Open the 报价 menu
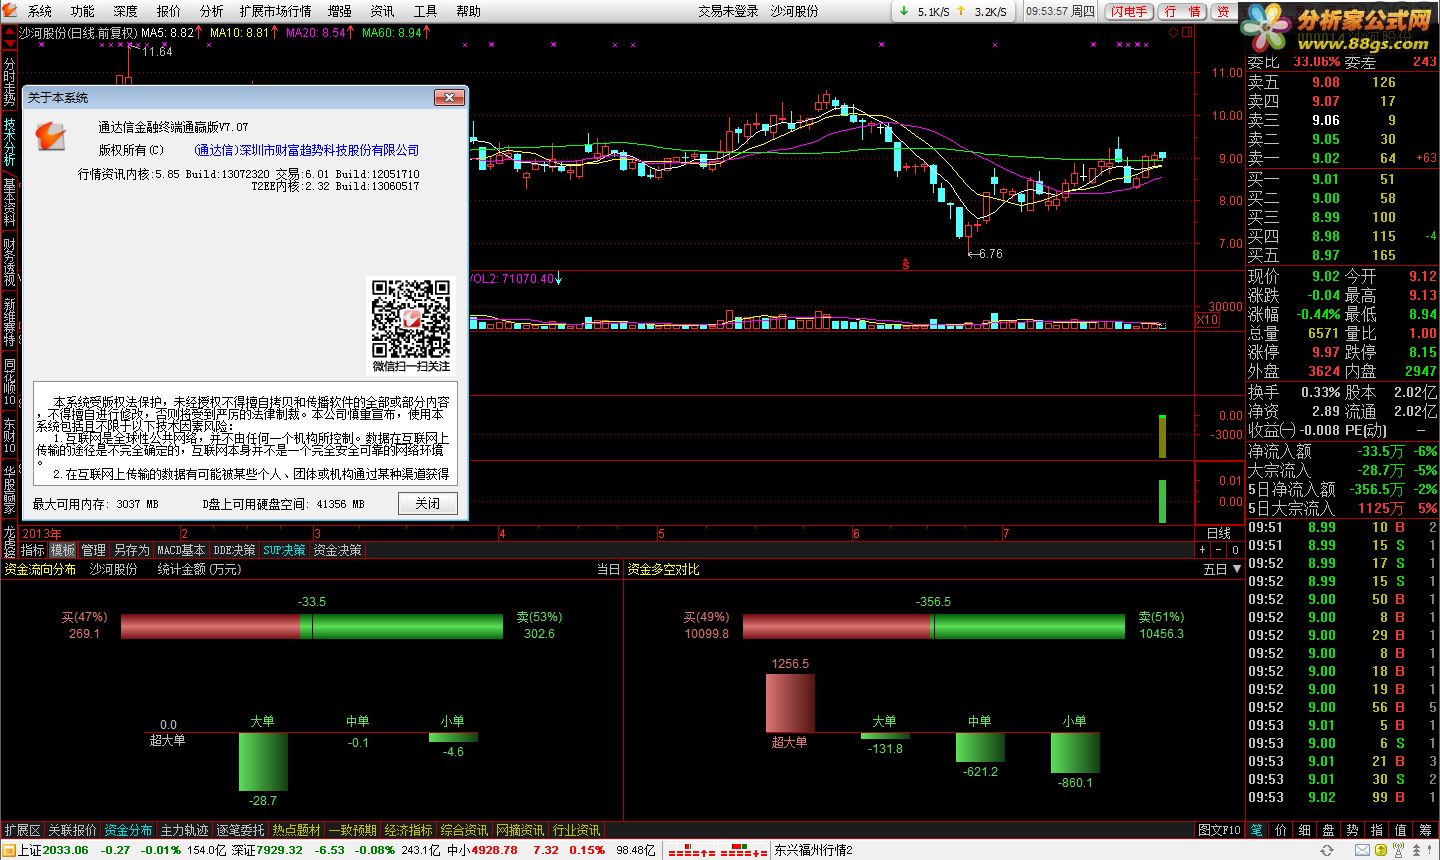 pyautogui.click(x=169, y=11)
